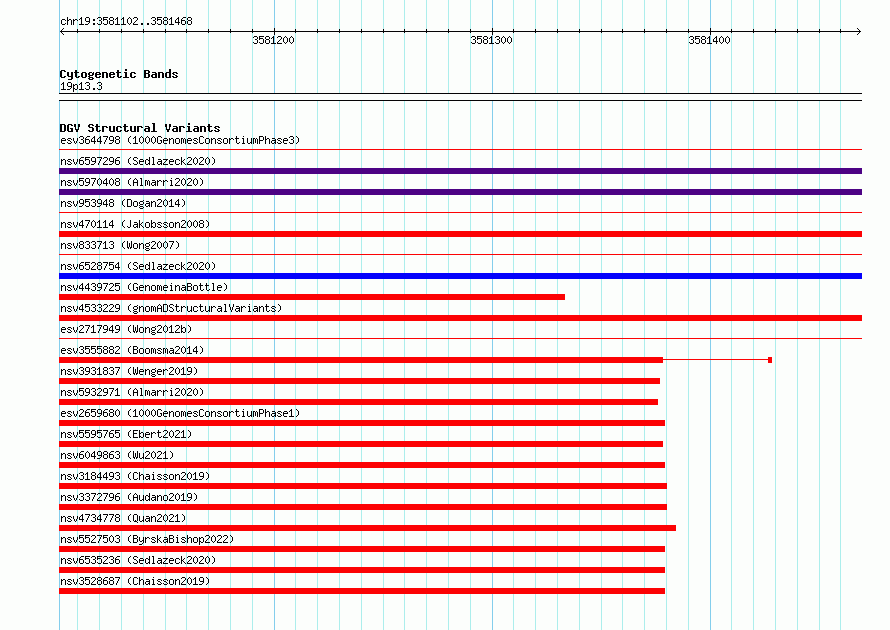Image resolution: width=890 pixels, height=630 pixels.
Task: Click small red end square of esv3555882
Action: click(770, 360)
